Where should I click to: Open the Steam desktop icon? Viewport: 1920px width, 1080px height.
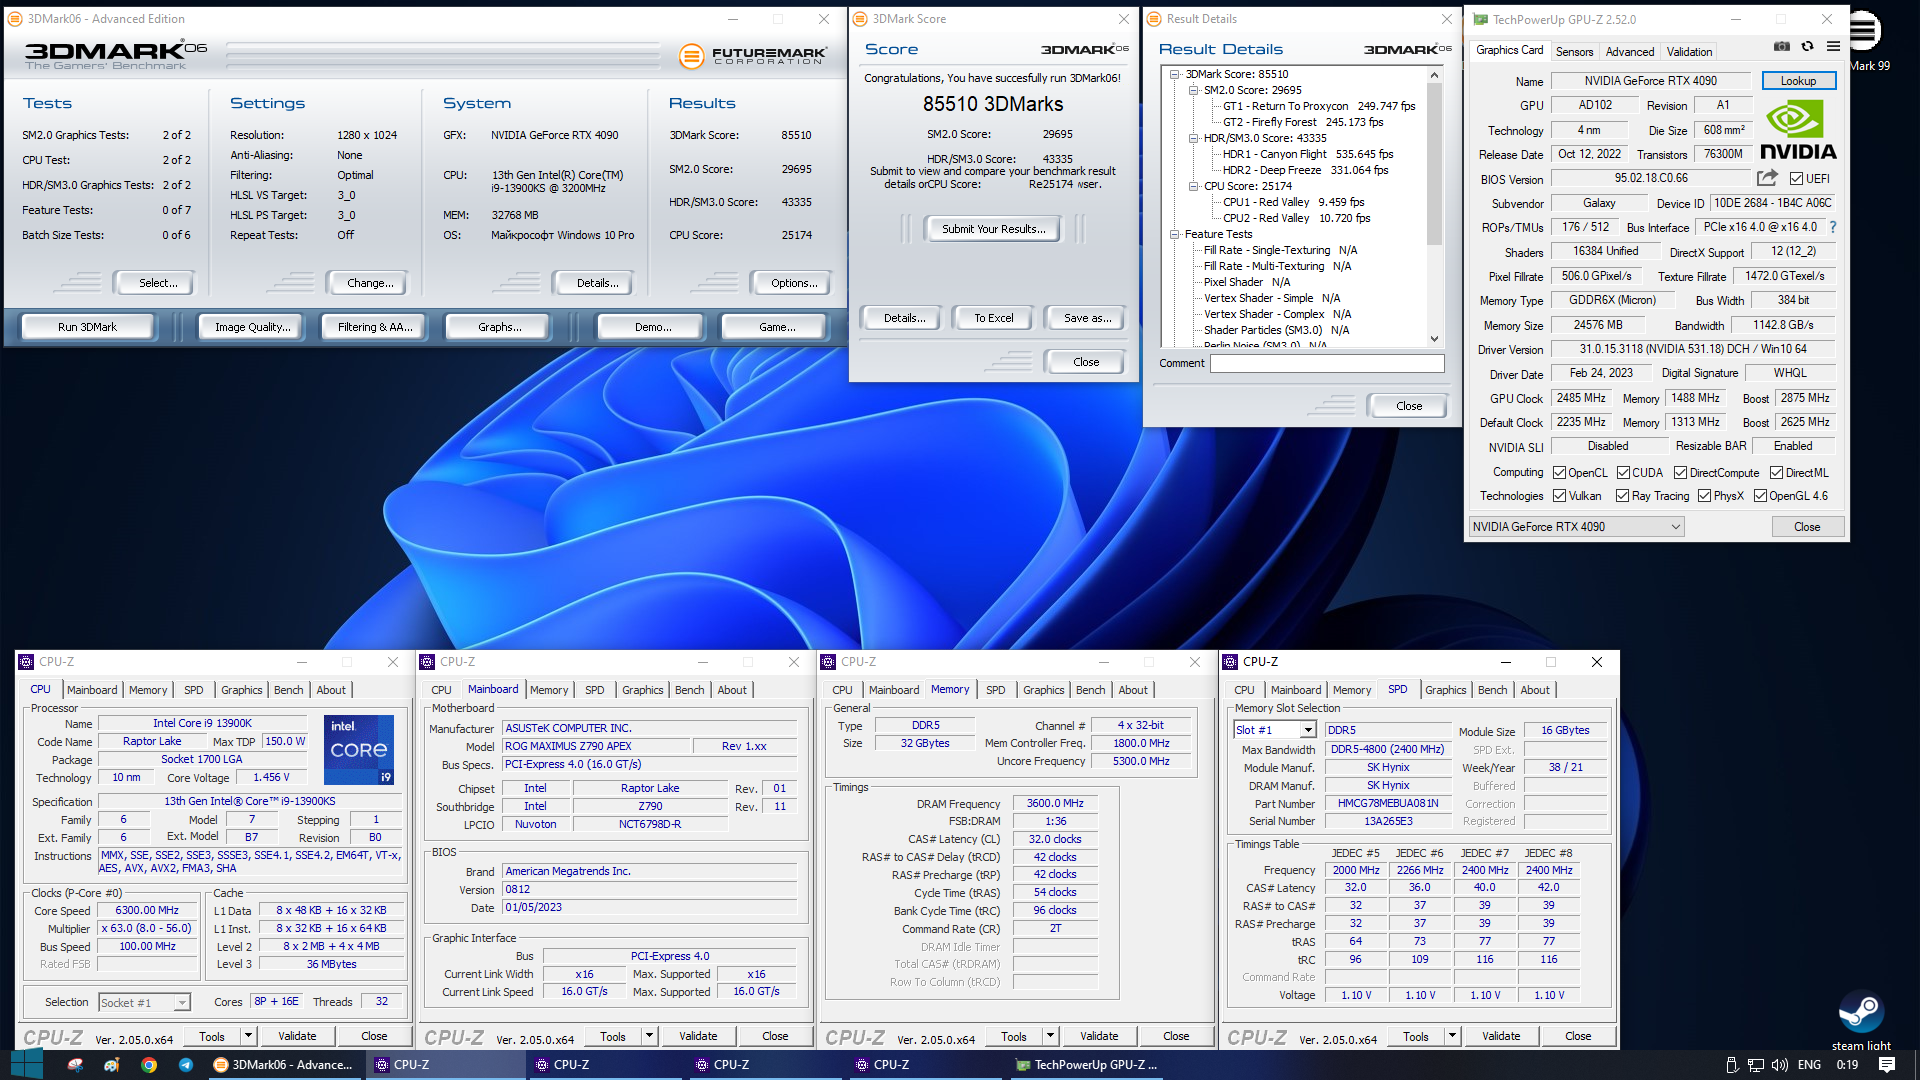[1861, 1020]
